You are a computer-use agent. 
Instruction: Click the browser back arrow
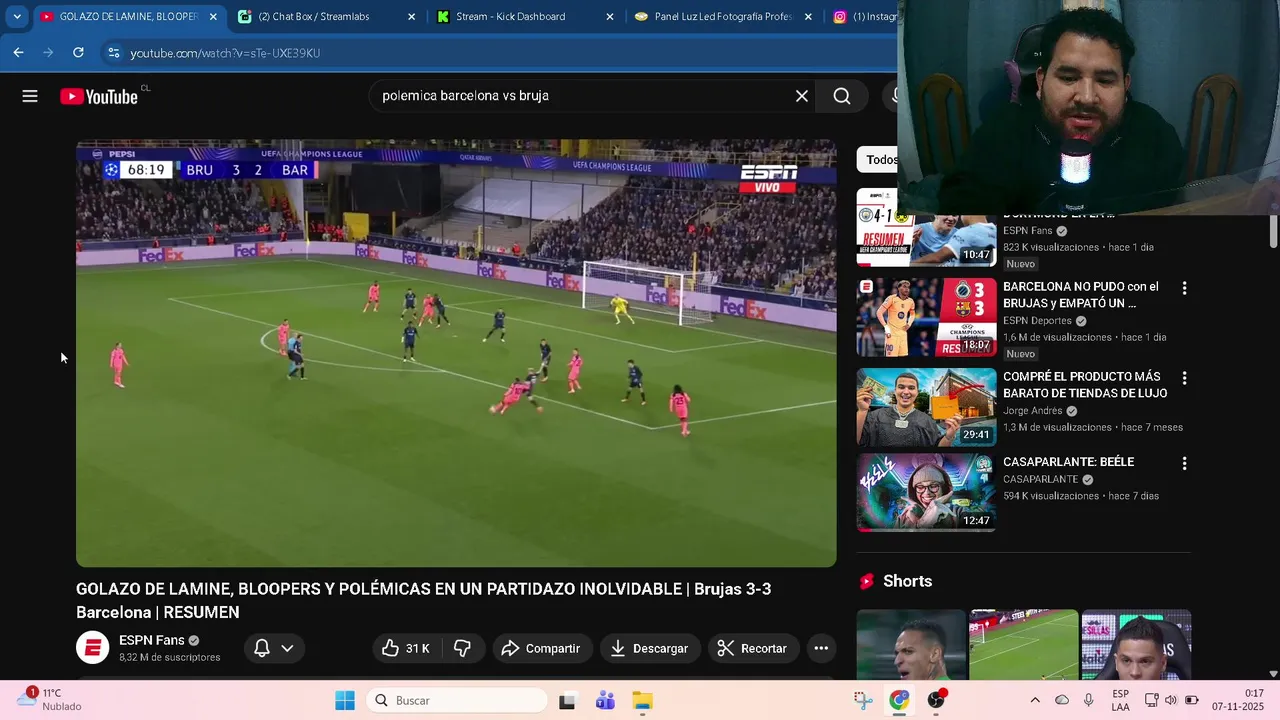(x=18, y=53)
